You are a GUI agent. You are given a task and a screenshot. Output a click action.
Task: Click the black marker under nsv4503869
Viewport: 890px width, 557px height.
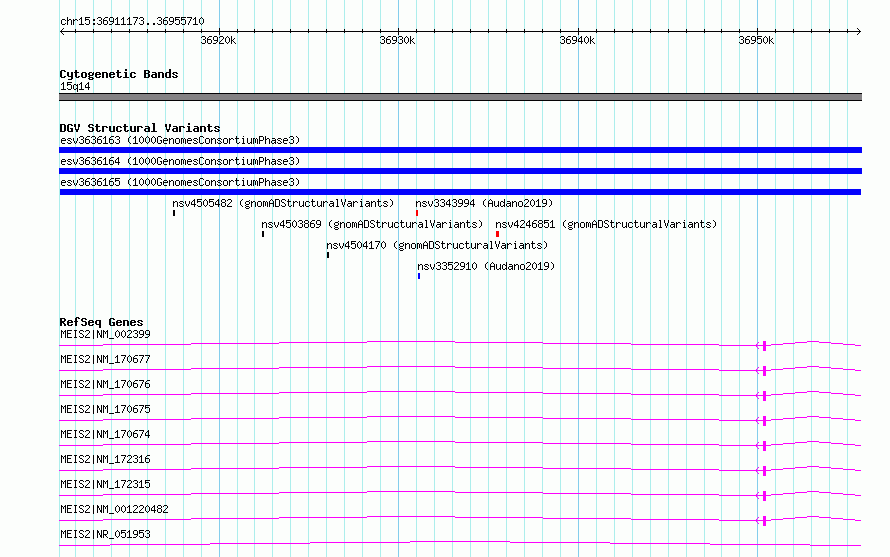point(263,234)
